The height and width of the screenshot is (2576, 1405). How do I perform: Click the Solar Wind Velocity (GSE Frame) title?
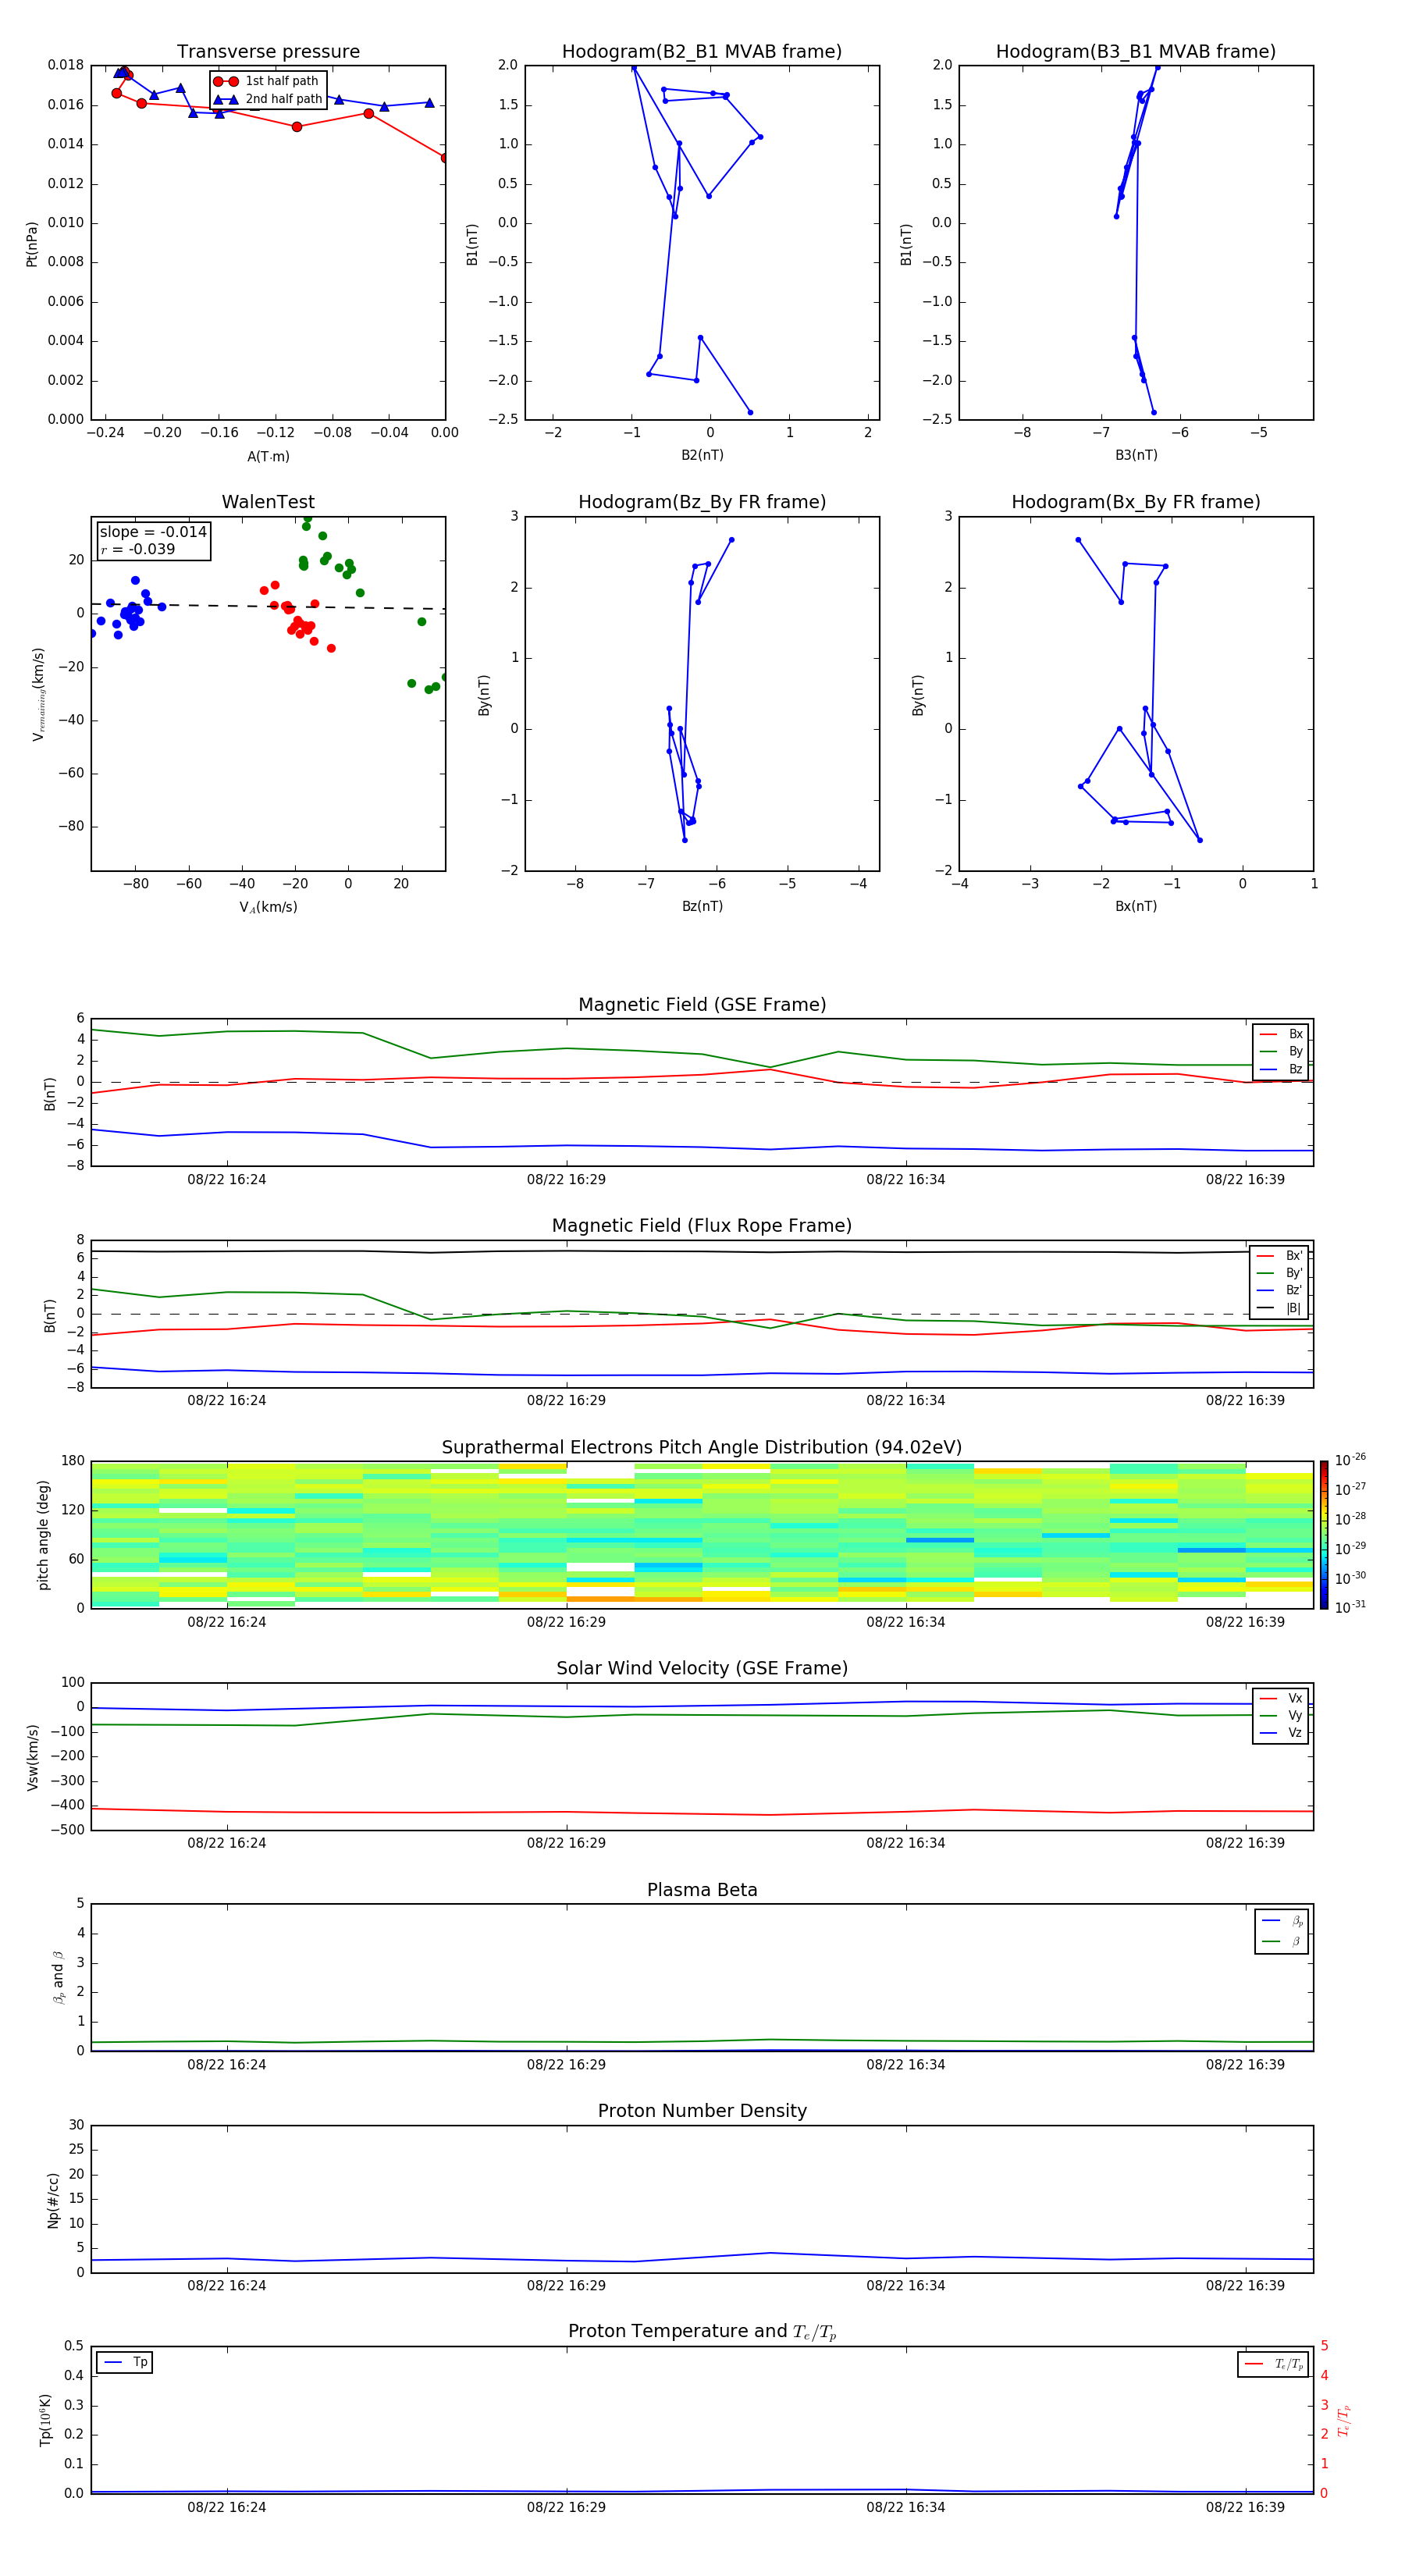[702, 1668]
